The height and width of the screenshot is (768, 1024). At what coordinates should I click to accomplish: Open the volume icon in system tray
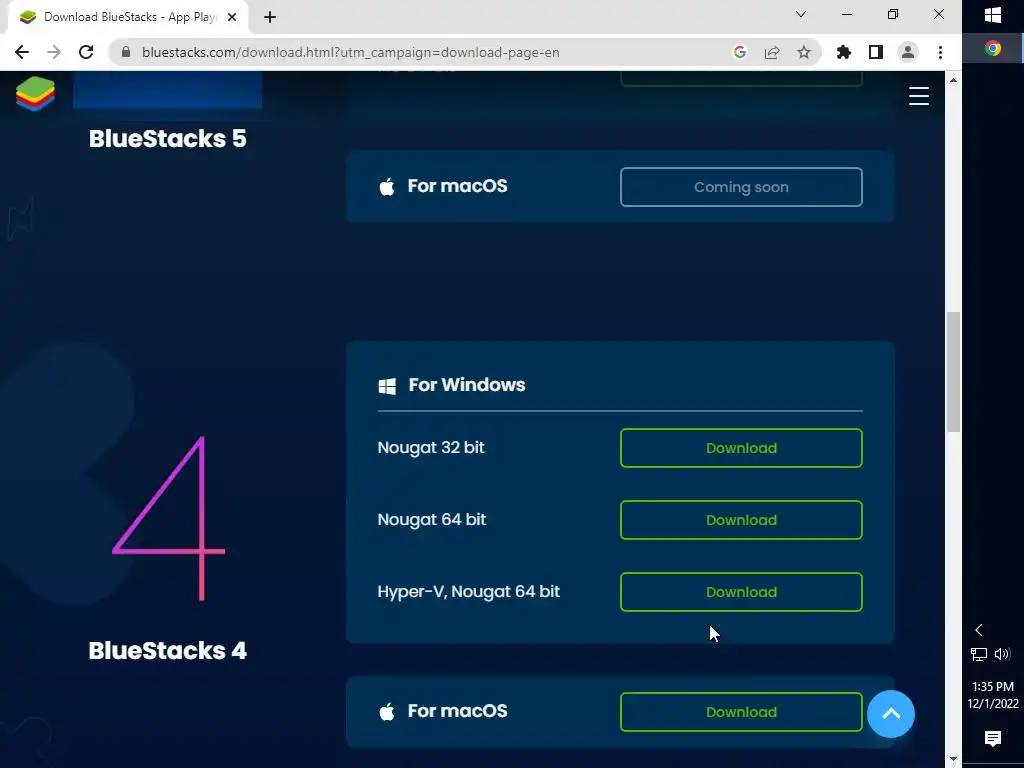1002,654
